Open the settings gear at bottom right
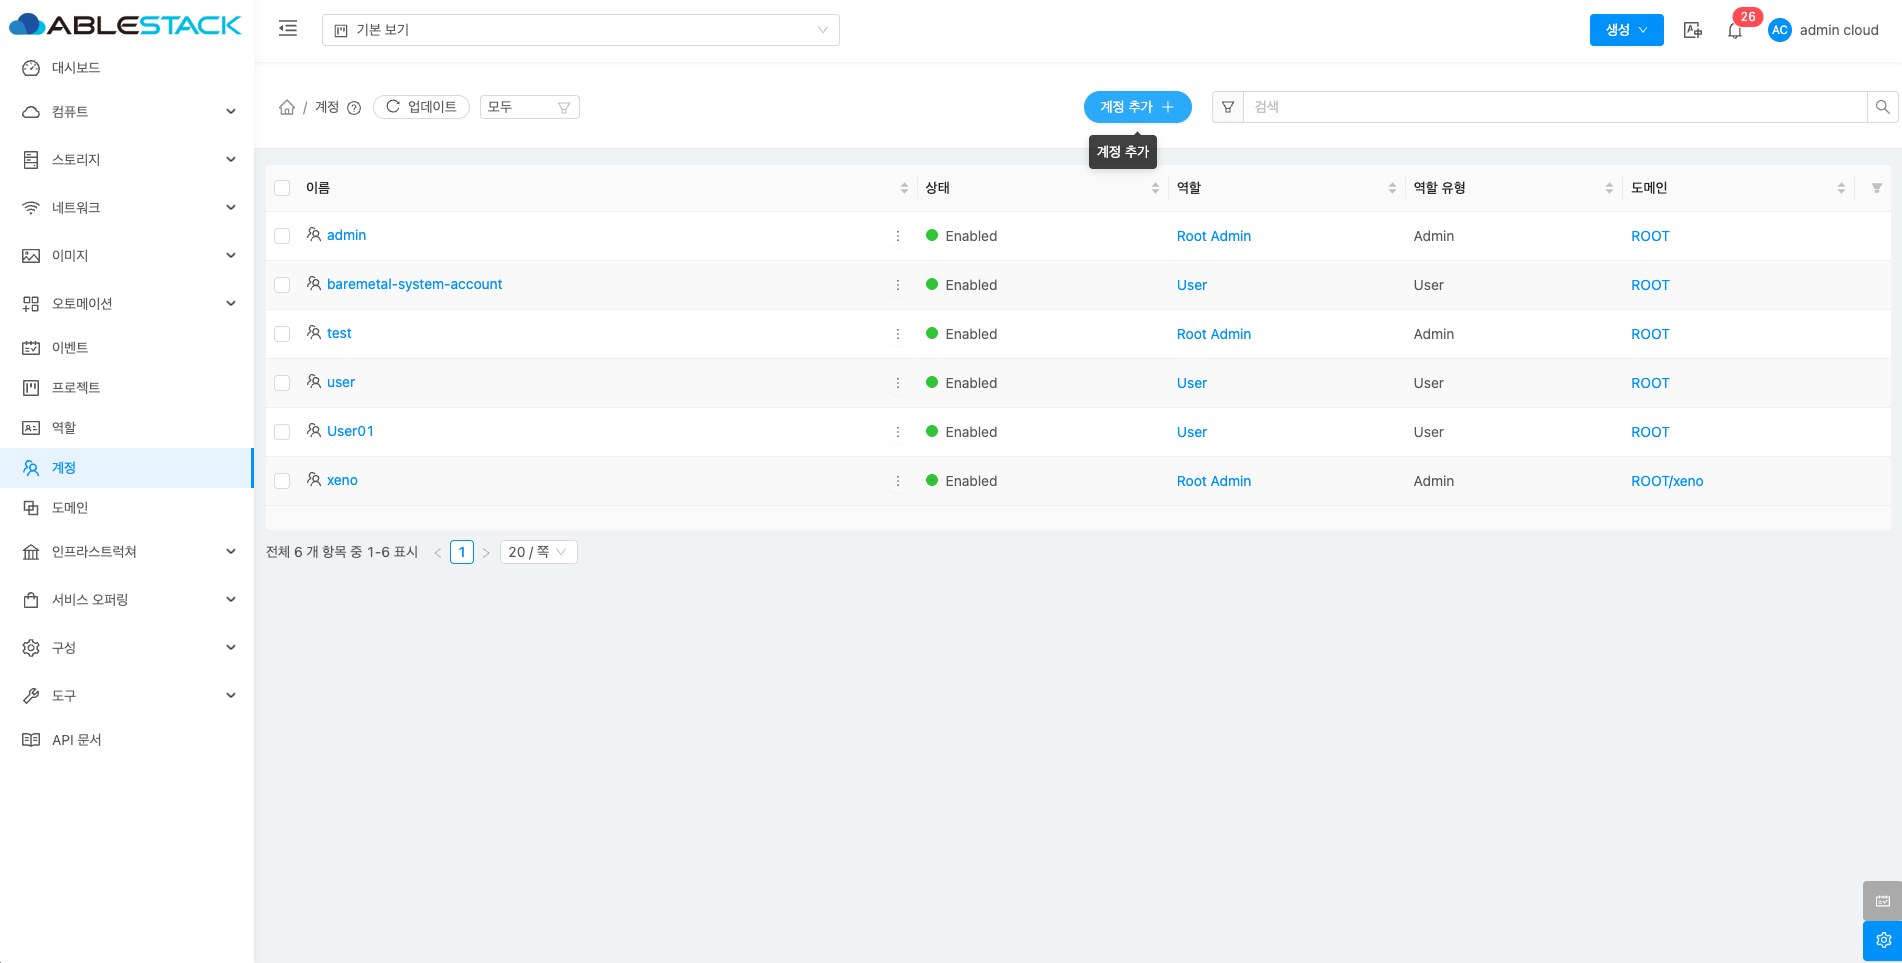The width and height of the screenshot is (1902, 963). point(1882,940)
